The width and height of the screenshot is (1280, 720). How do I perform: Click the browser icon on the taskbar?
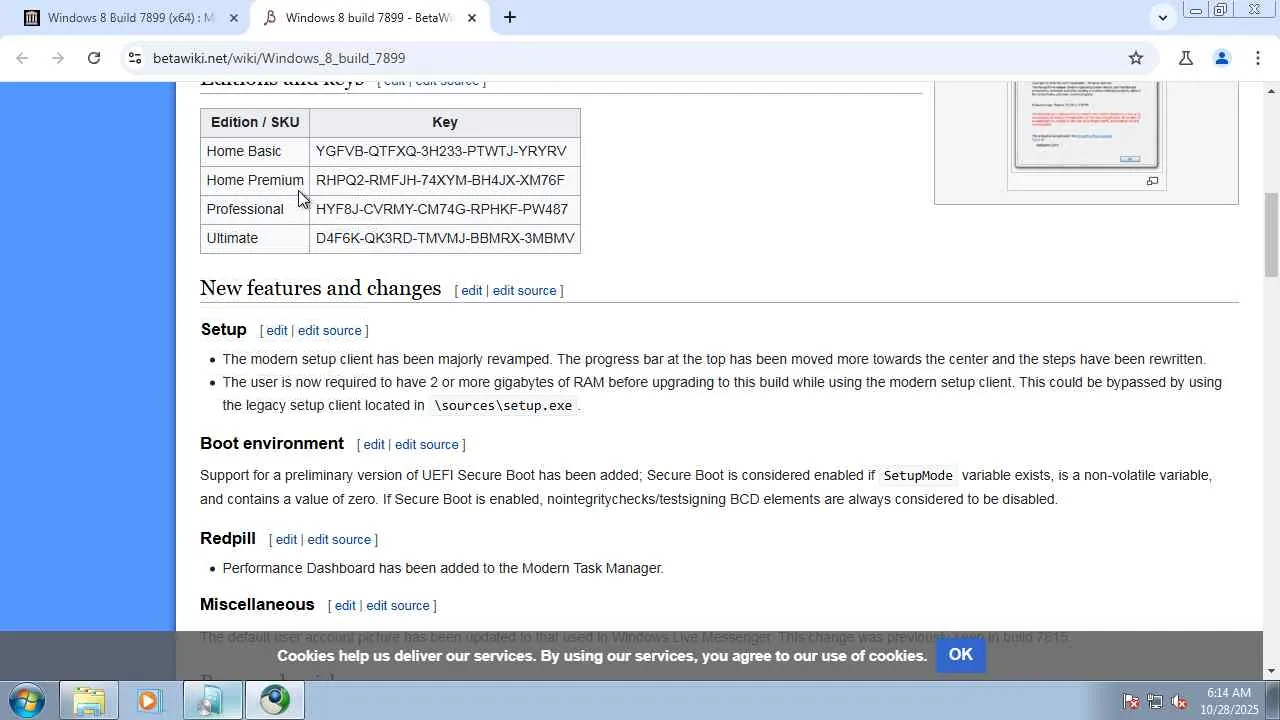[x=275, y=701]
